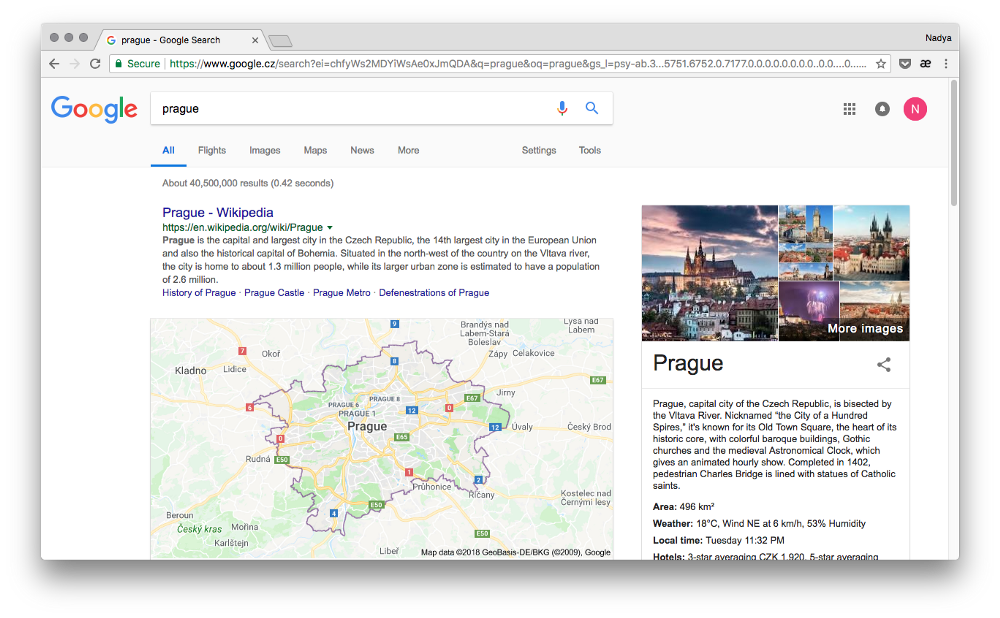Click the More images link
The image size is (1000, 618).
(x=865, y=328)
